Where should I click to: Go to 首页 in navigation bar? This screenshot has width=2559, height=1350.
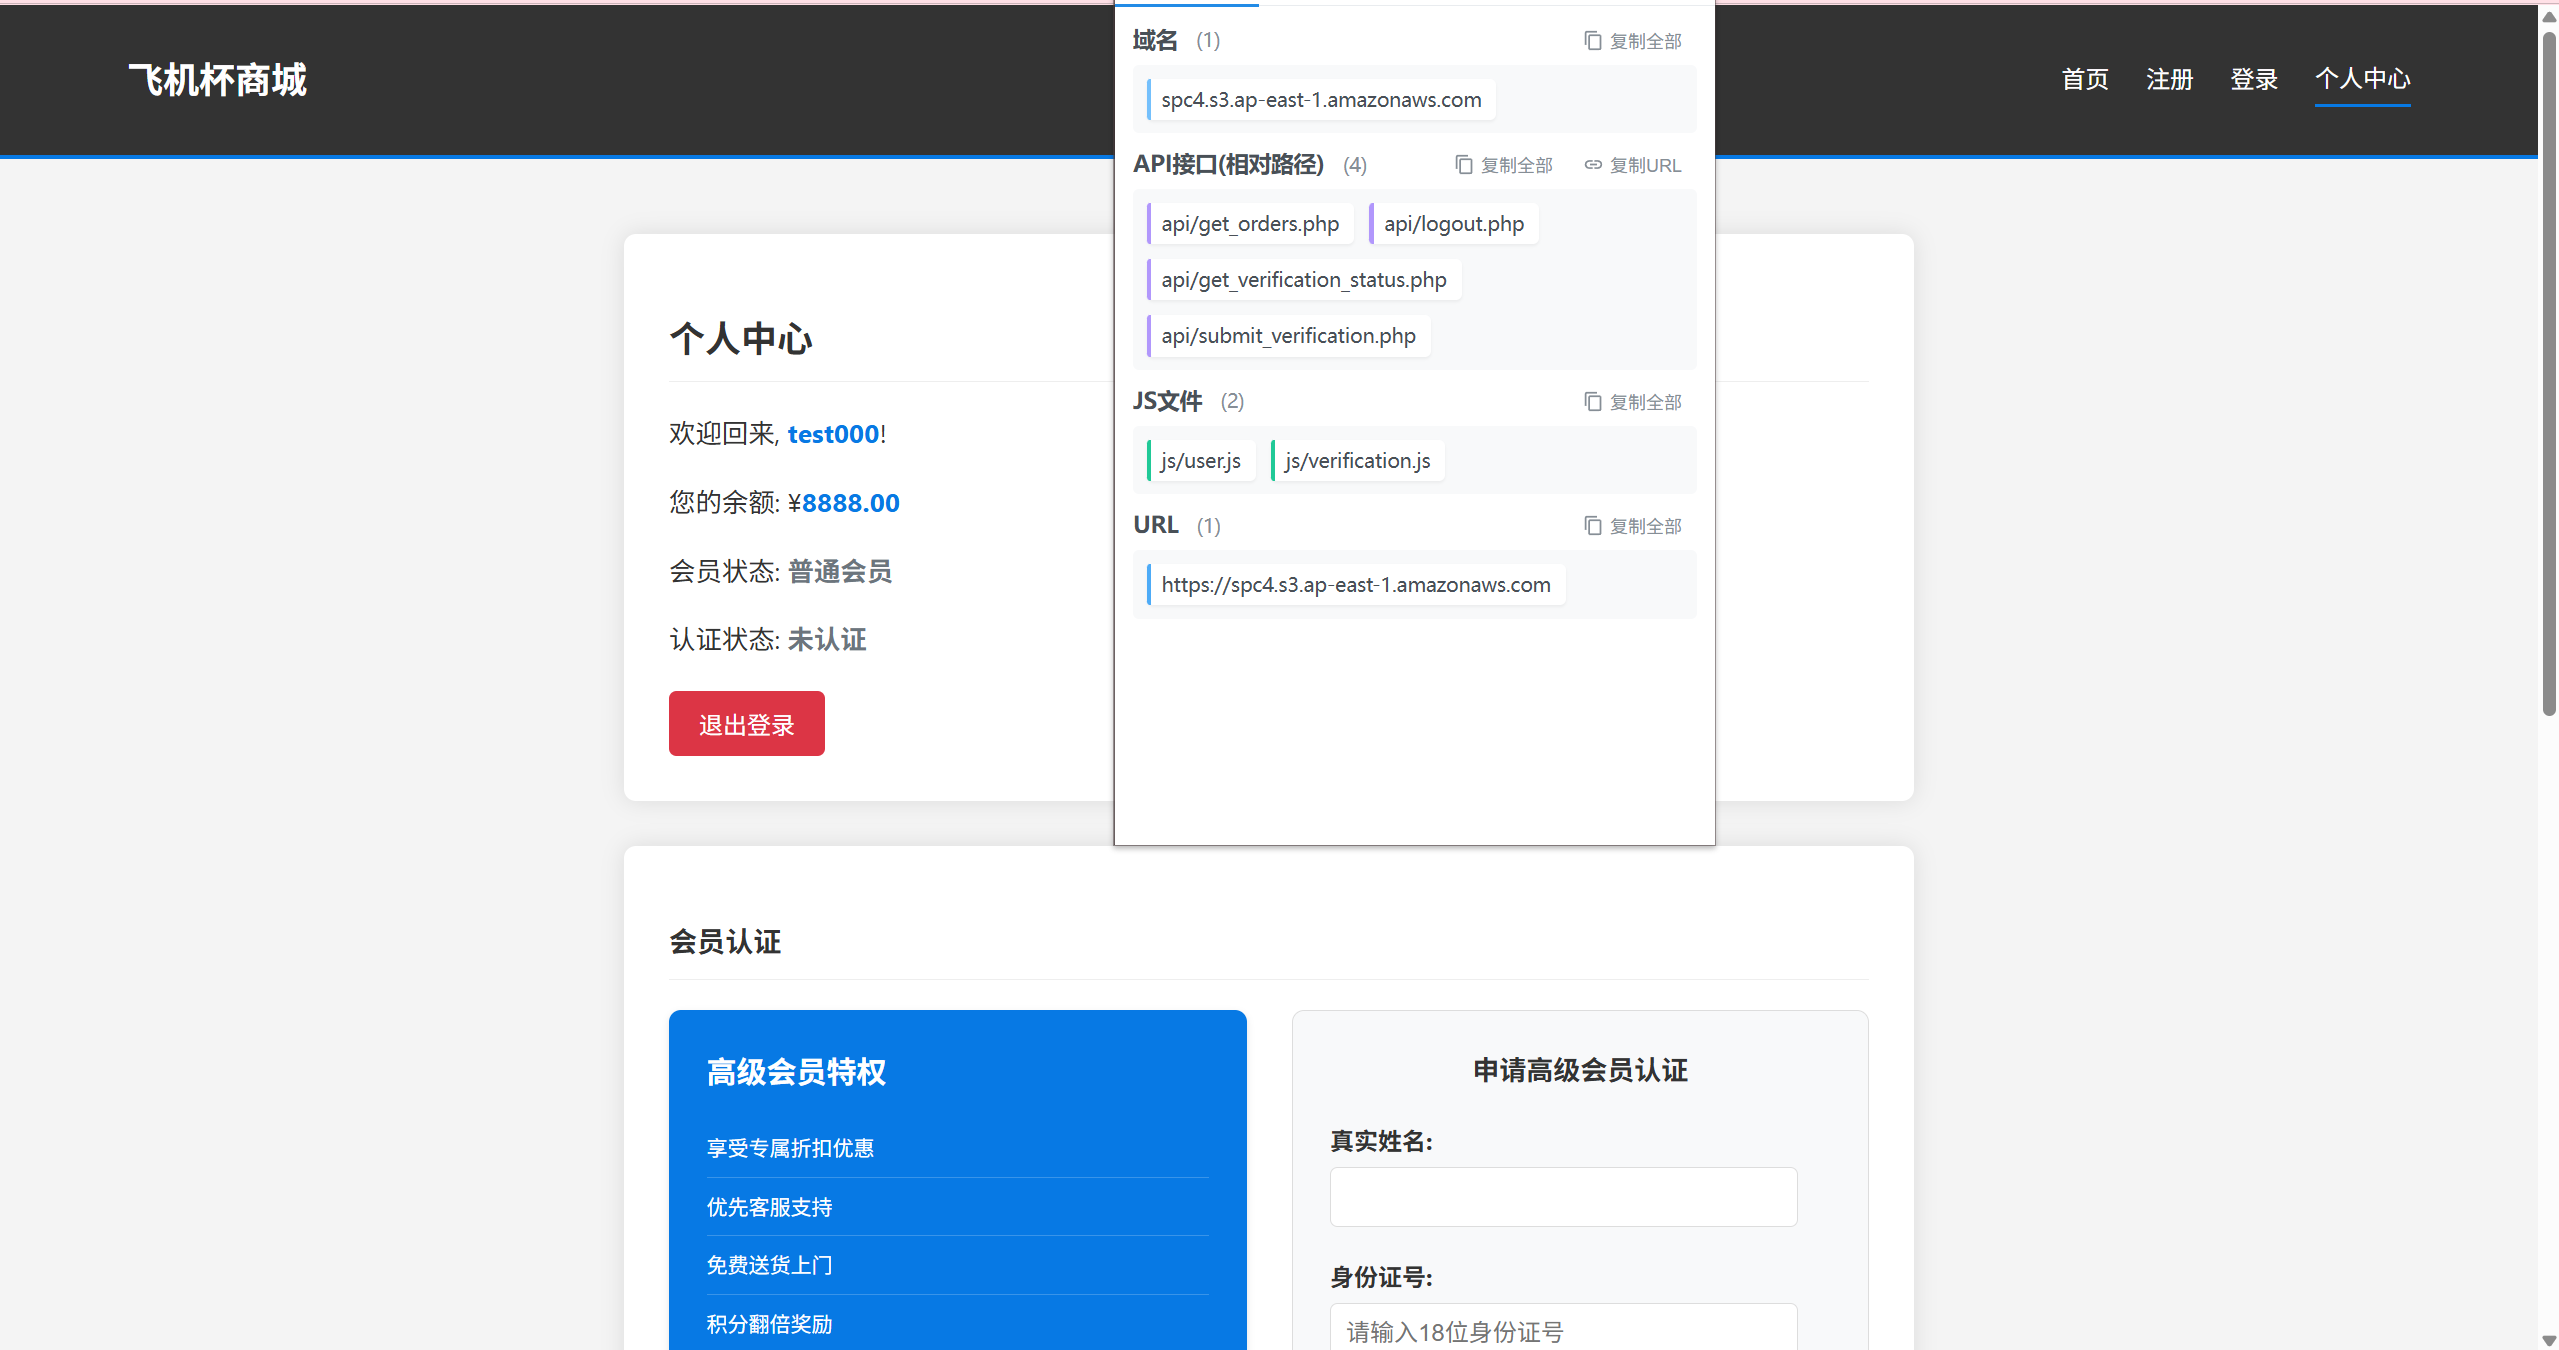(x=2084, y=79)
